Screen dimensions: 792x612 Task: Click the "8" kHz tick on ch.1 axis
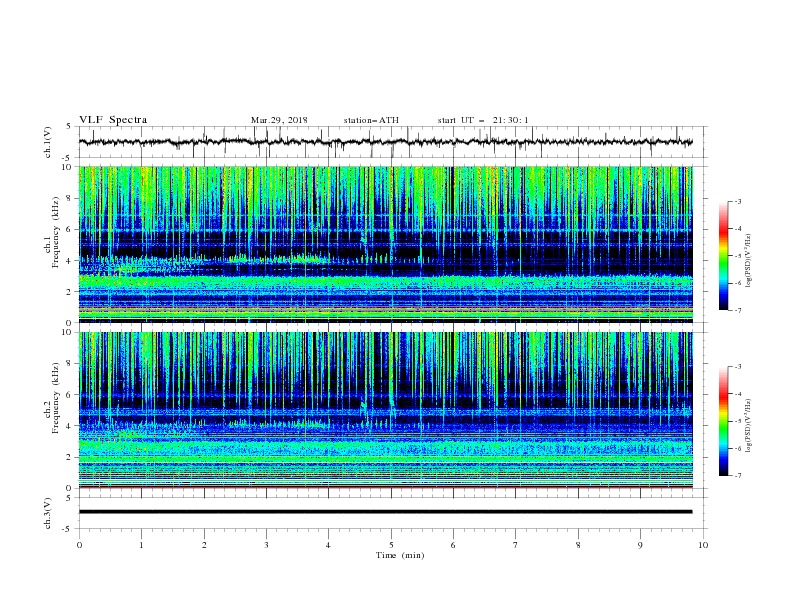(70, 198)
